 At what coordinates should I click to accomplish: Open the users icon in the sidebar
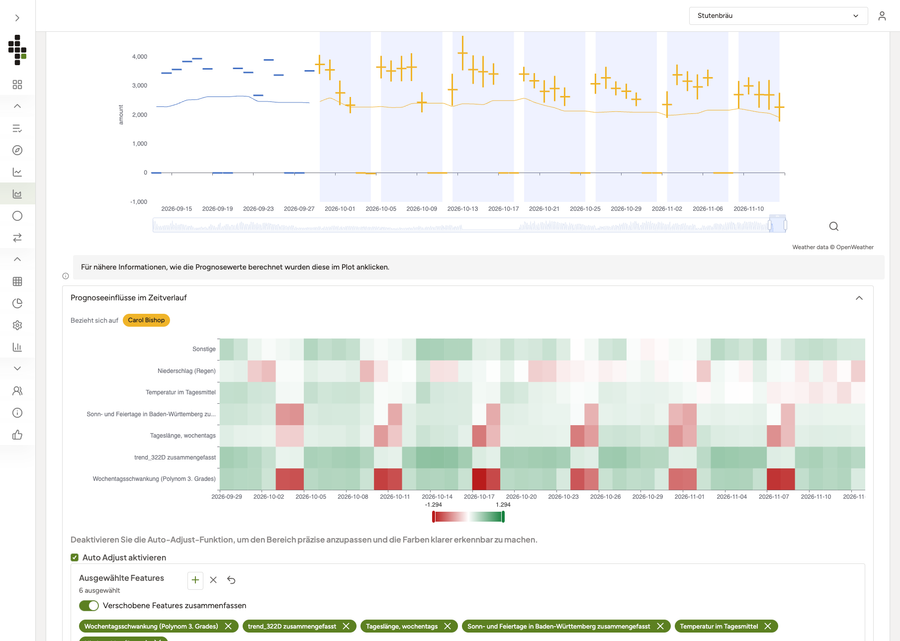point(17,391)
